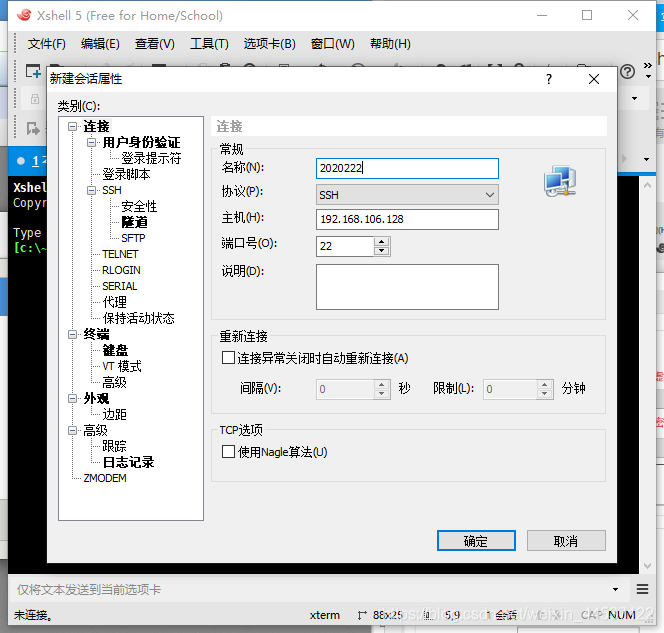The width and height of the screenshot is (664, 633).
Task: Select 安全性 in category tree
Action: pos(139,206)
